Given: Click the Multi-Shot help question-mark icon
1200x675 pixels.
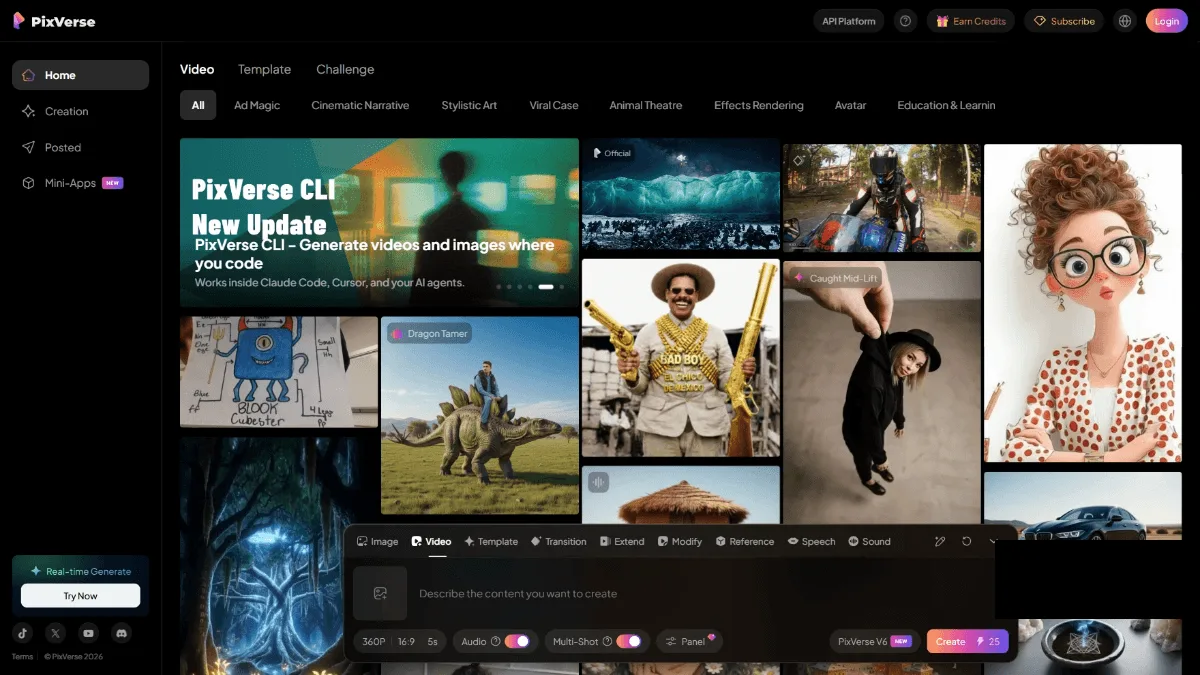Looking at the screenshot, I should tap(607, 641).
